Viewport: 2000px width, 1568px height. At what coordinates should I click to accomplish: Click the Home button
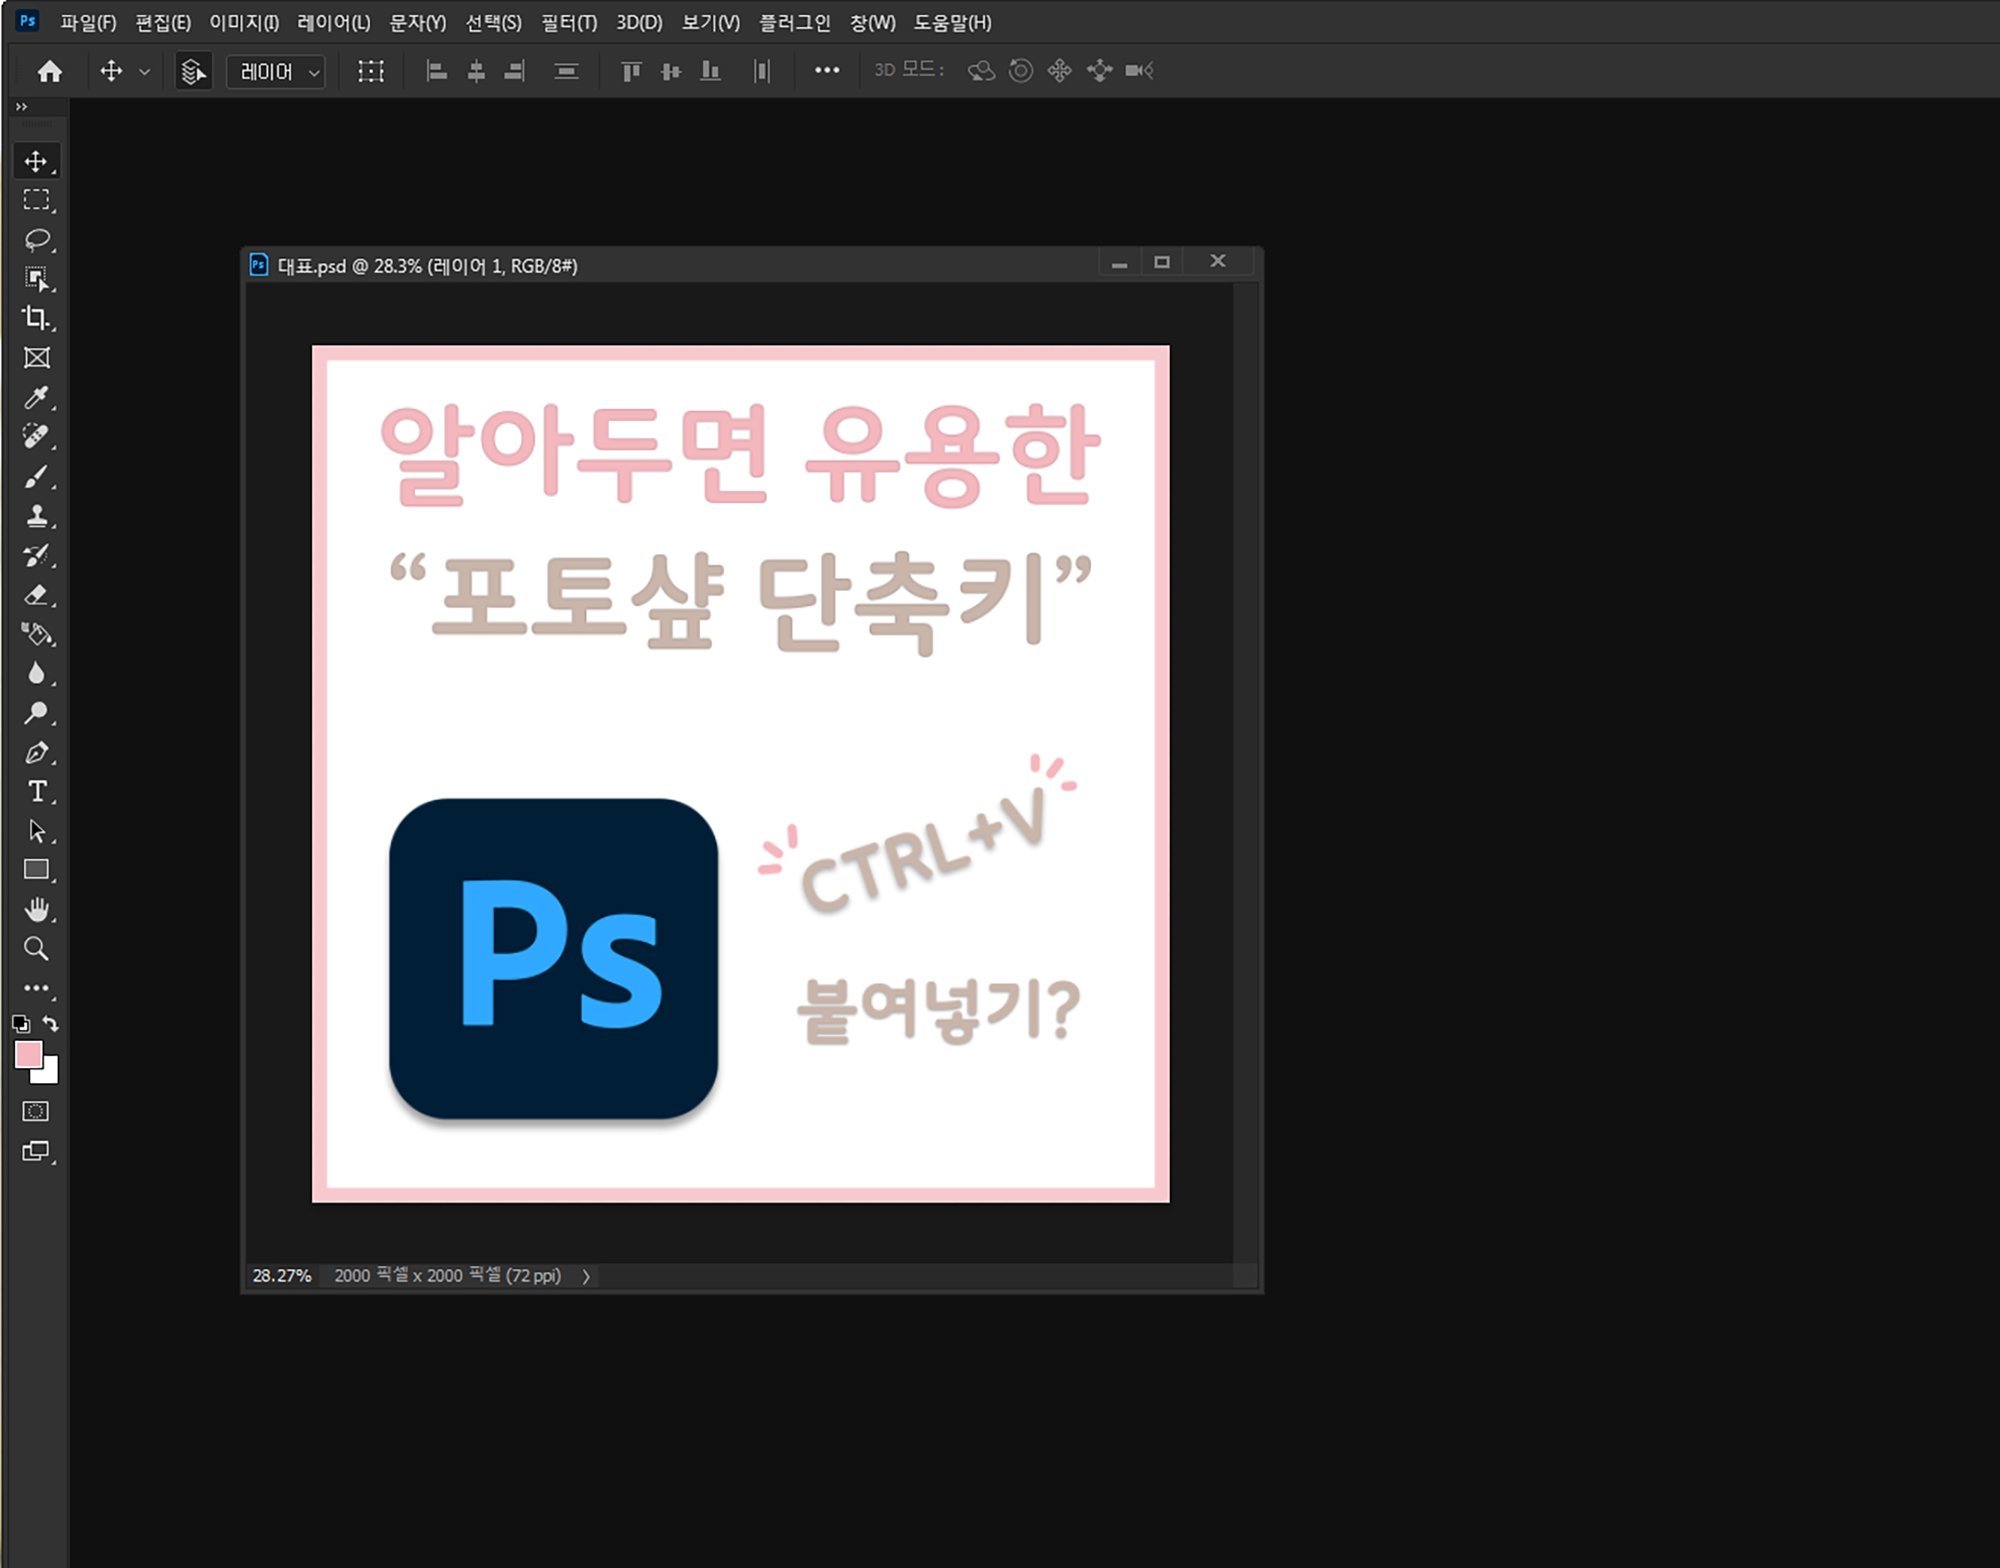pos(49,71)
